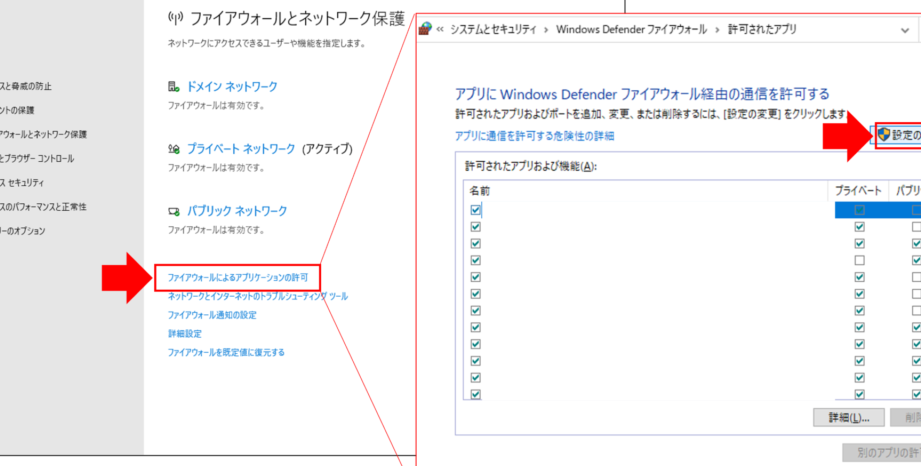Click the firewall antenna icon beside the page title
This screenshot has width=921, height=466.
click(176, 18)
